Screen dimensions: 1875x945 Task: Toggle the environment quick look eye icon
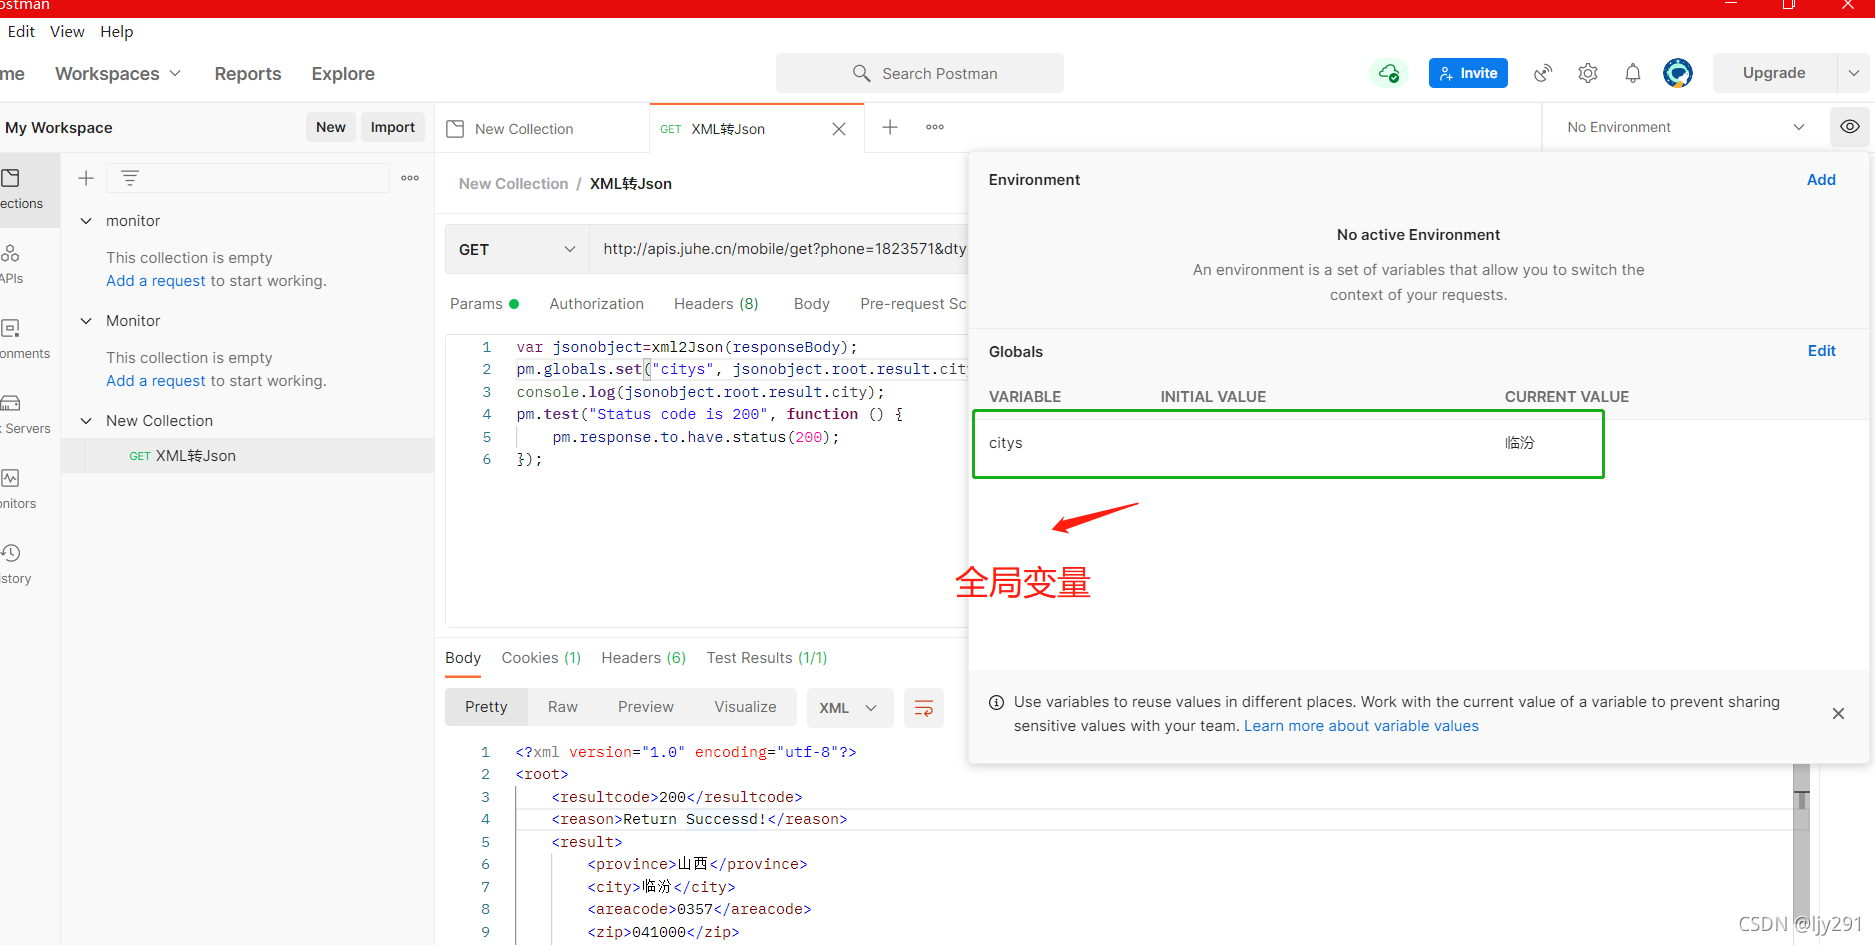[x=1850, y=127]
